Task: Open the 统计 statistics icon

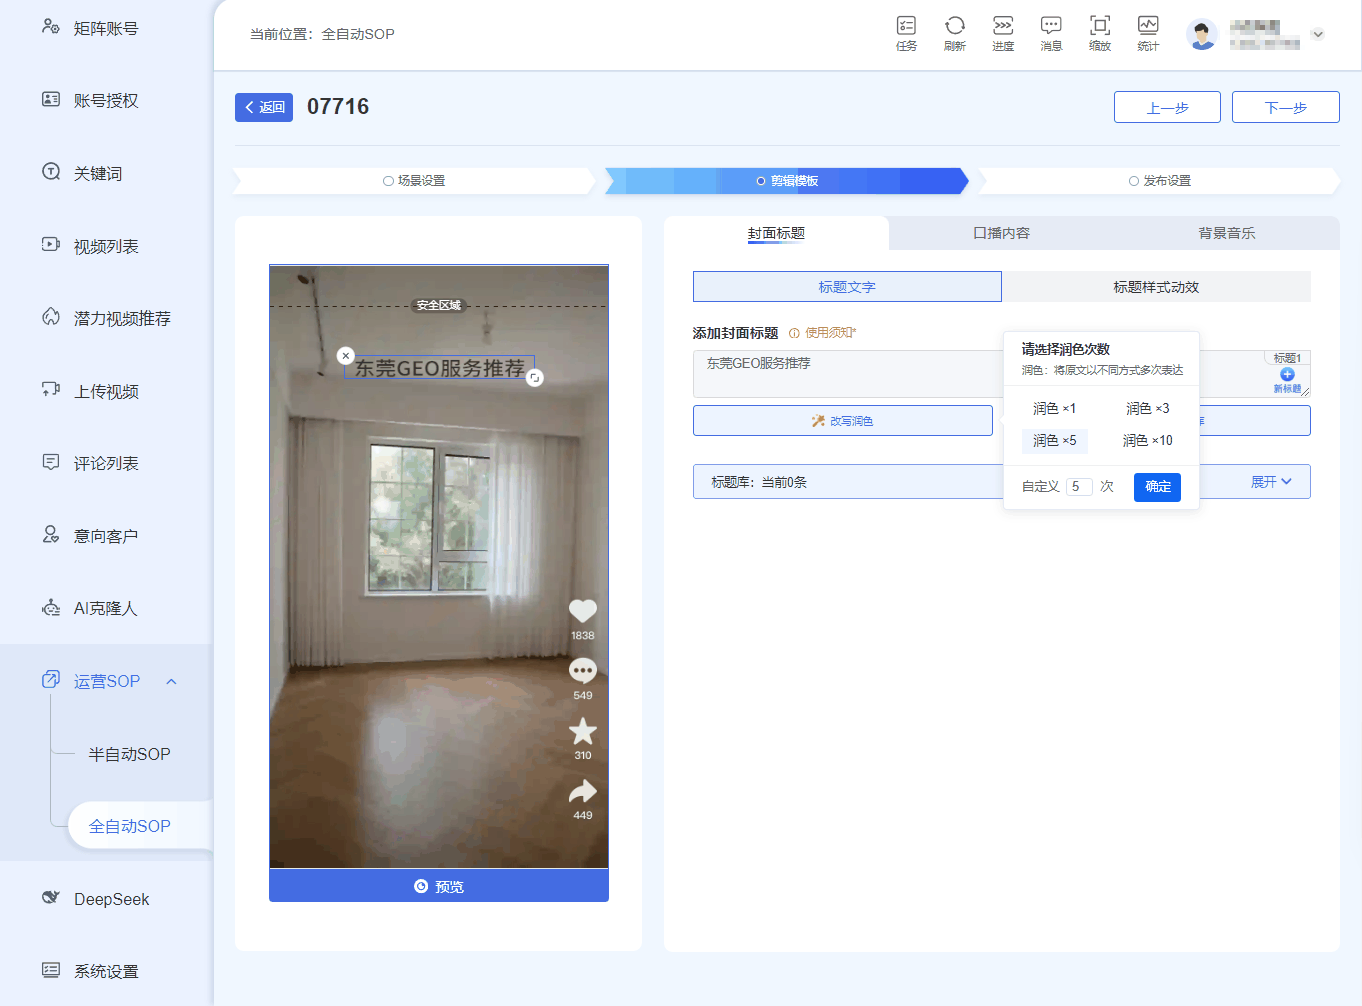Action: click(1148, 33)
